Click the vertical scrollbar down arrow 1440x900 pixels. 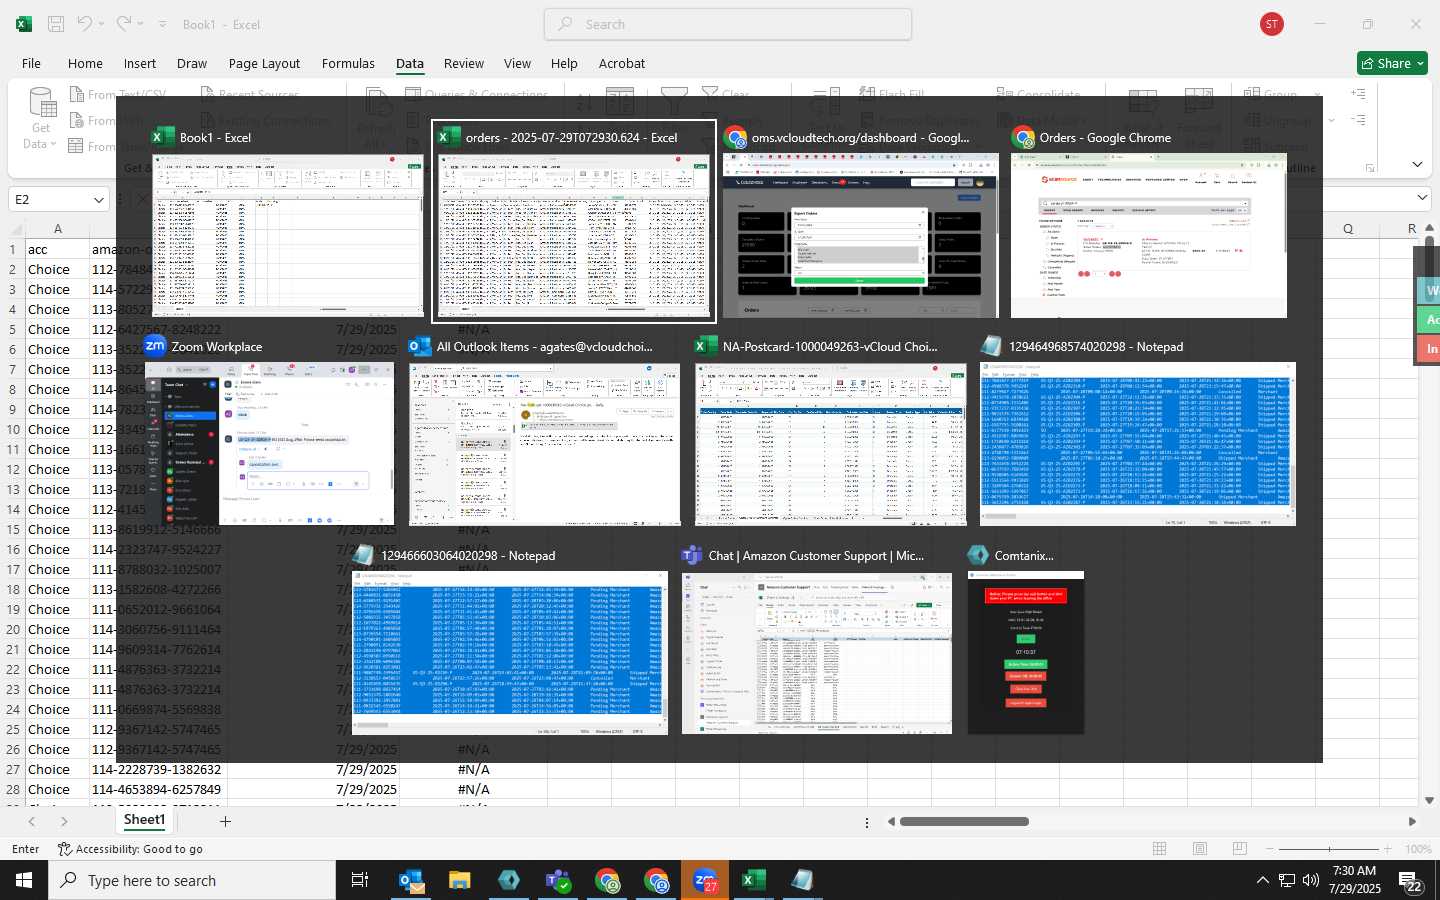tap(1429, 800)
